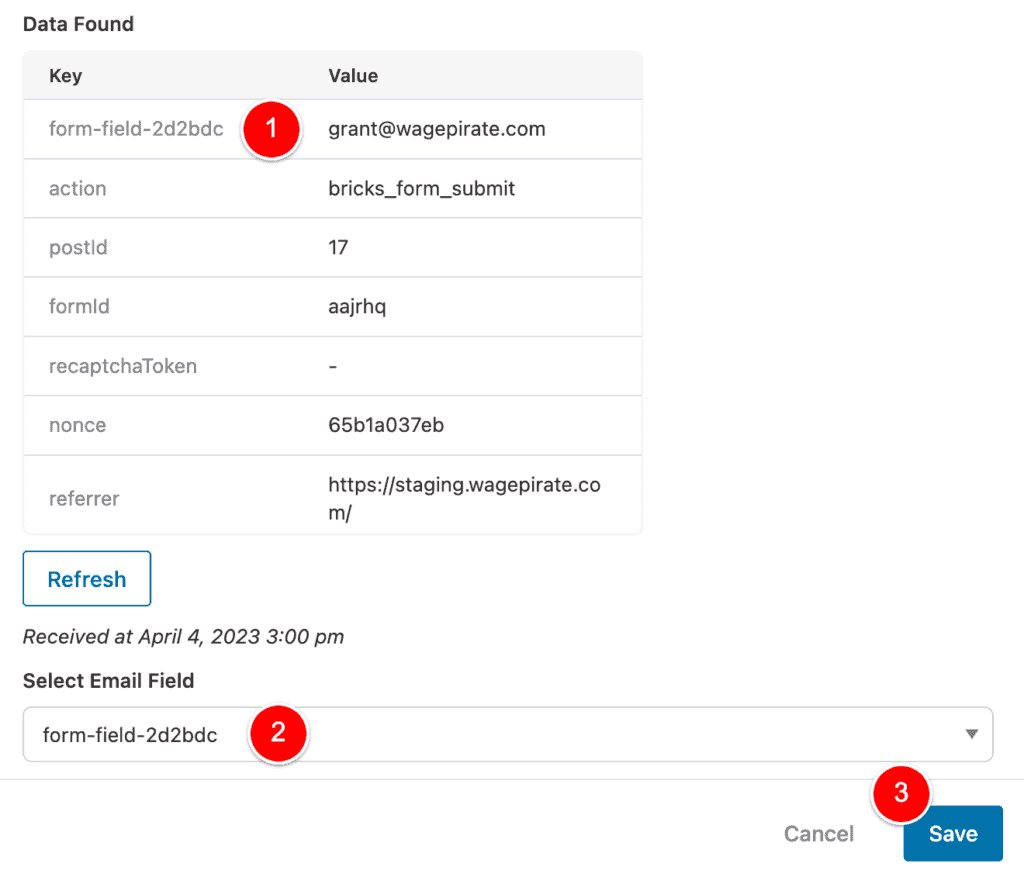Click the red numbered badge 1
Image resolution: width=1024 pixels, height=884 pixels.
click(x=270, y=129)
